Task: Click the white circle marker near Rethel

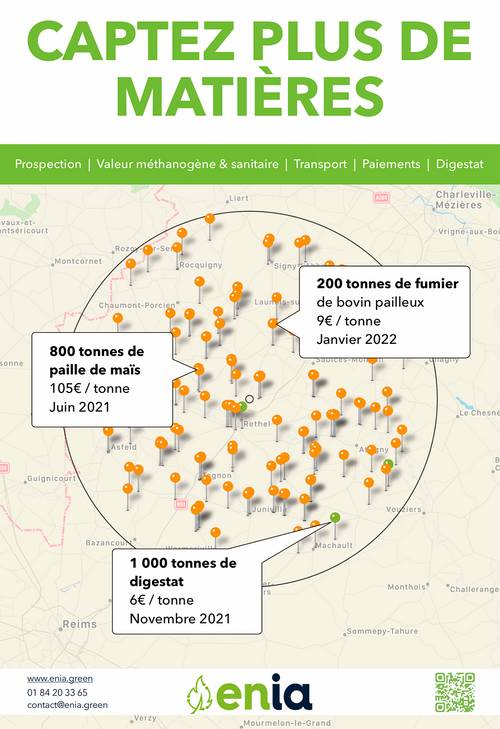Action: tap(249, 399)
